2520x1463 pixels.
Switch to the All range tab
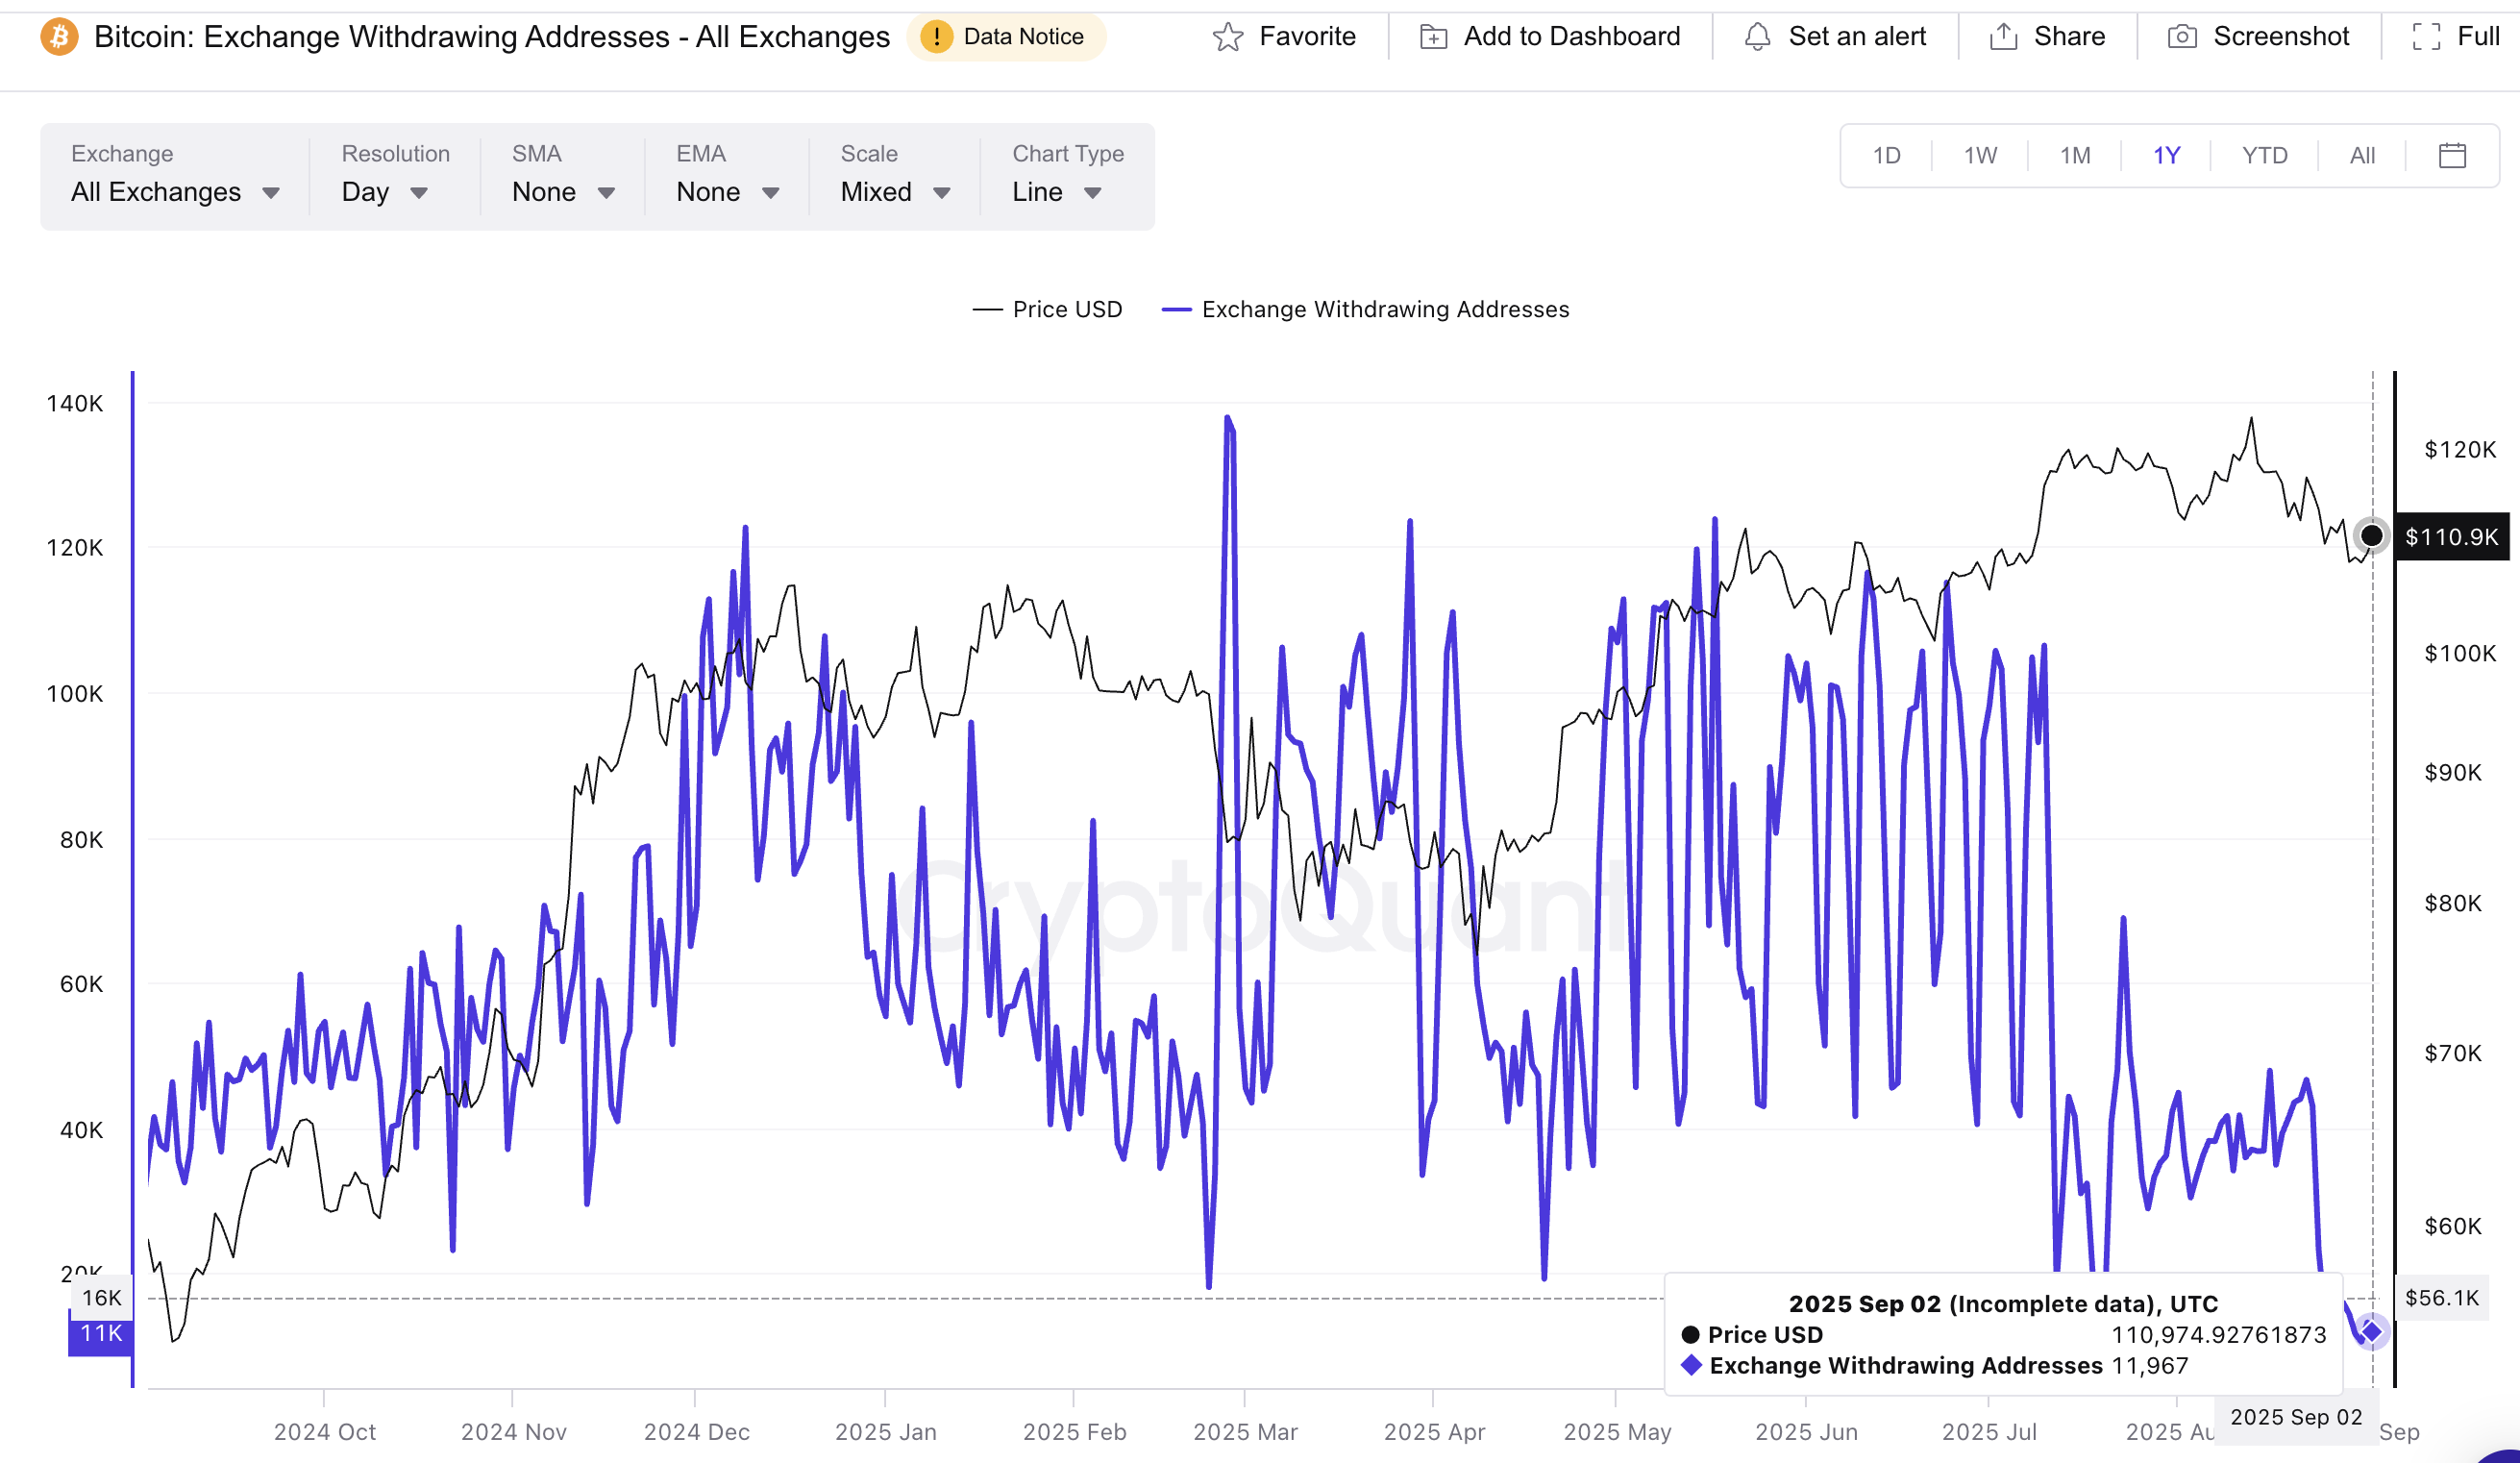[2362, 155]
